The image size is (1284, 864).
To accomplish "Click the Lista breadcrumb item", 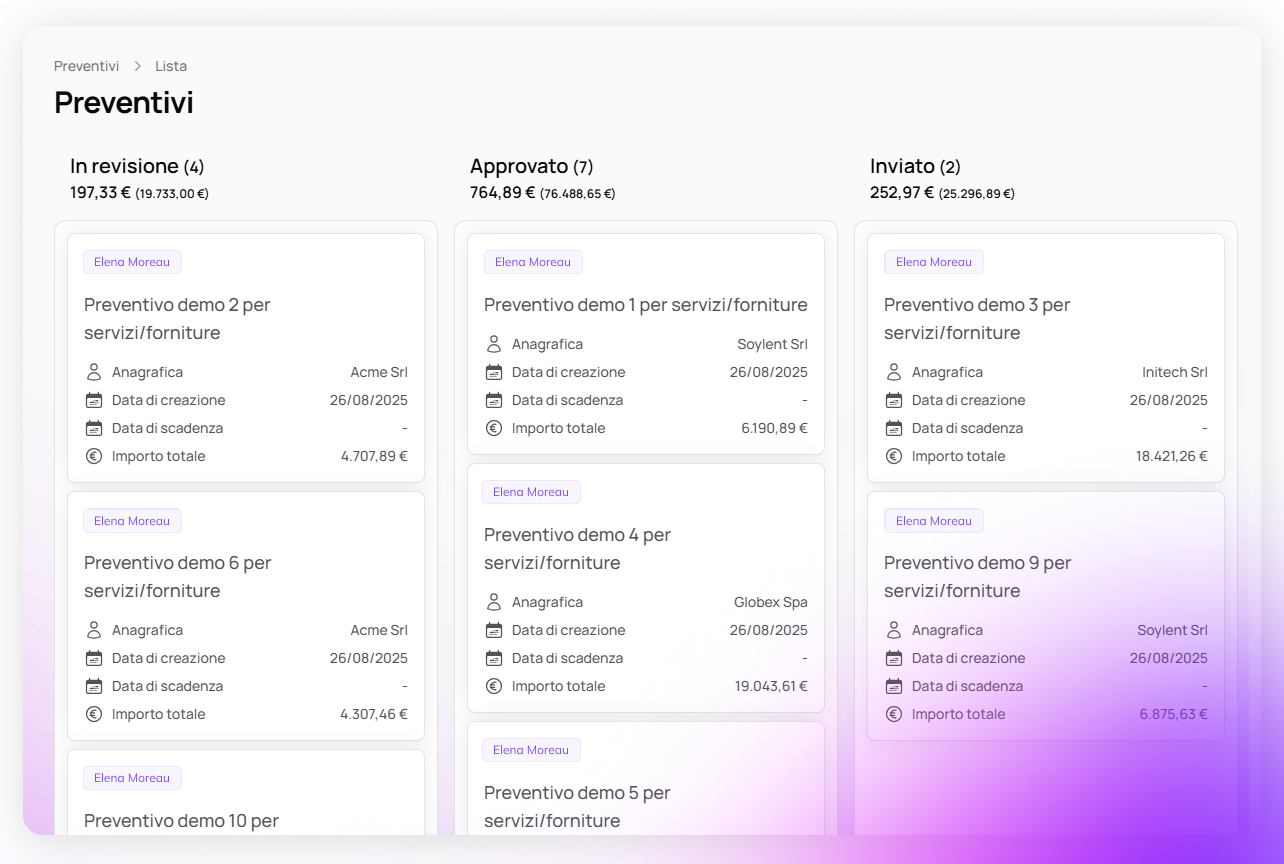I will click(171, 66).
